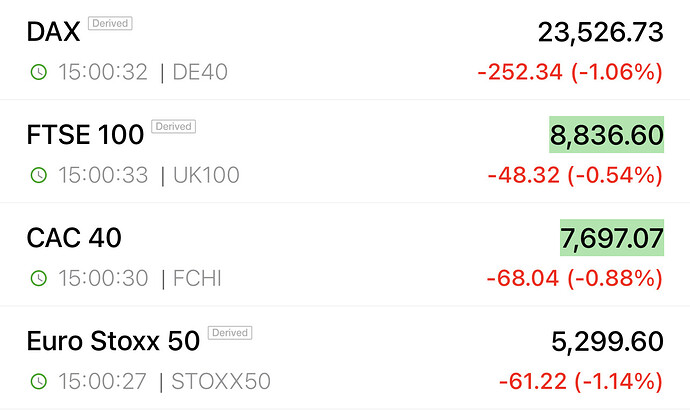The height and width of the screenshot is (412, 690).
Task: Click the DE40 ticker symbol
Action: (x=200, y=72)
